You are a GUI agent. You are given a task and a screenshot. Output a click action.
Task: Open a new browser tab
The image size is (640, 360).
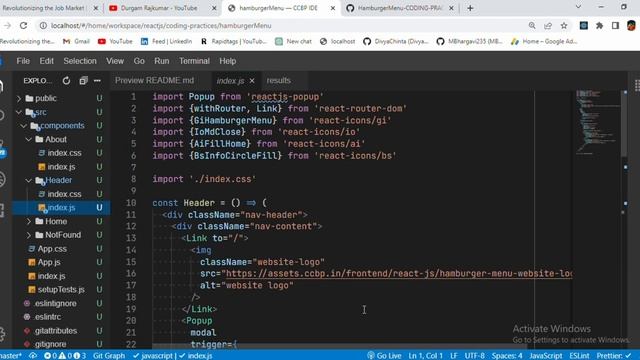pos(470,8)
